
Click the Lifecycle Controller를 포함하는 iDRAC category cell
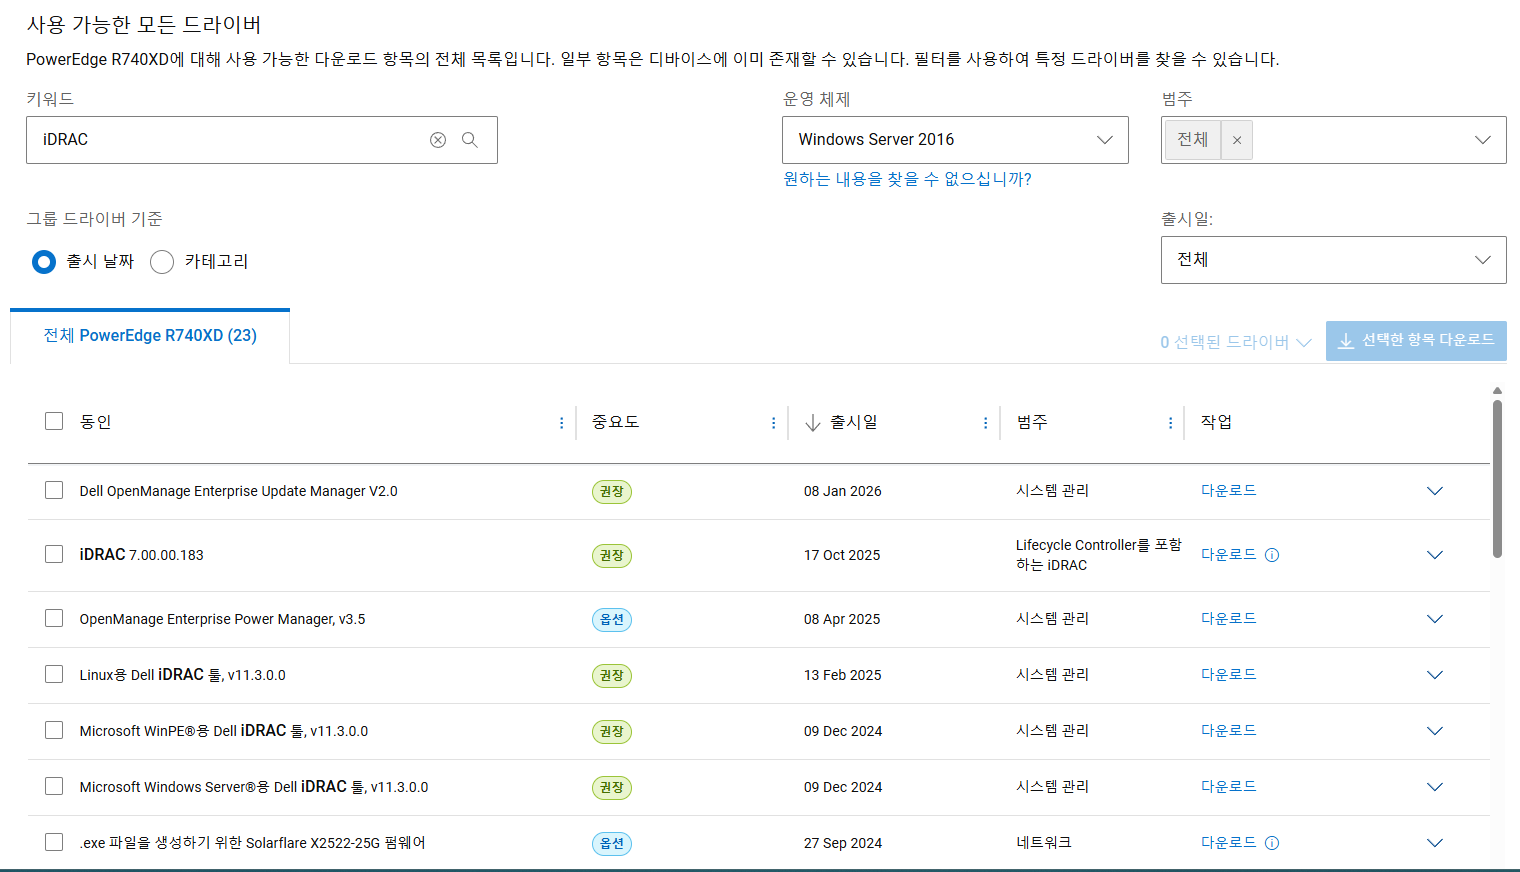tap(1098, 555)
